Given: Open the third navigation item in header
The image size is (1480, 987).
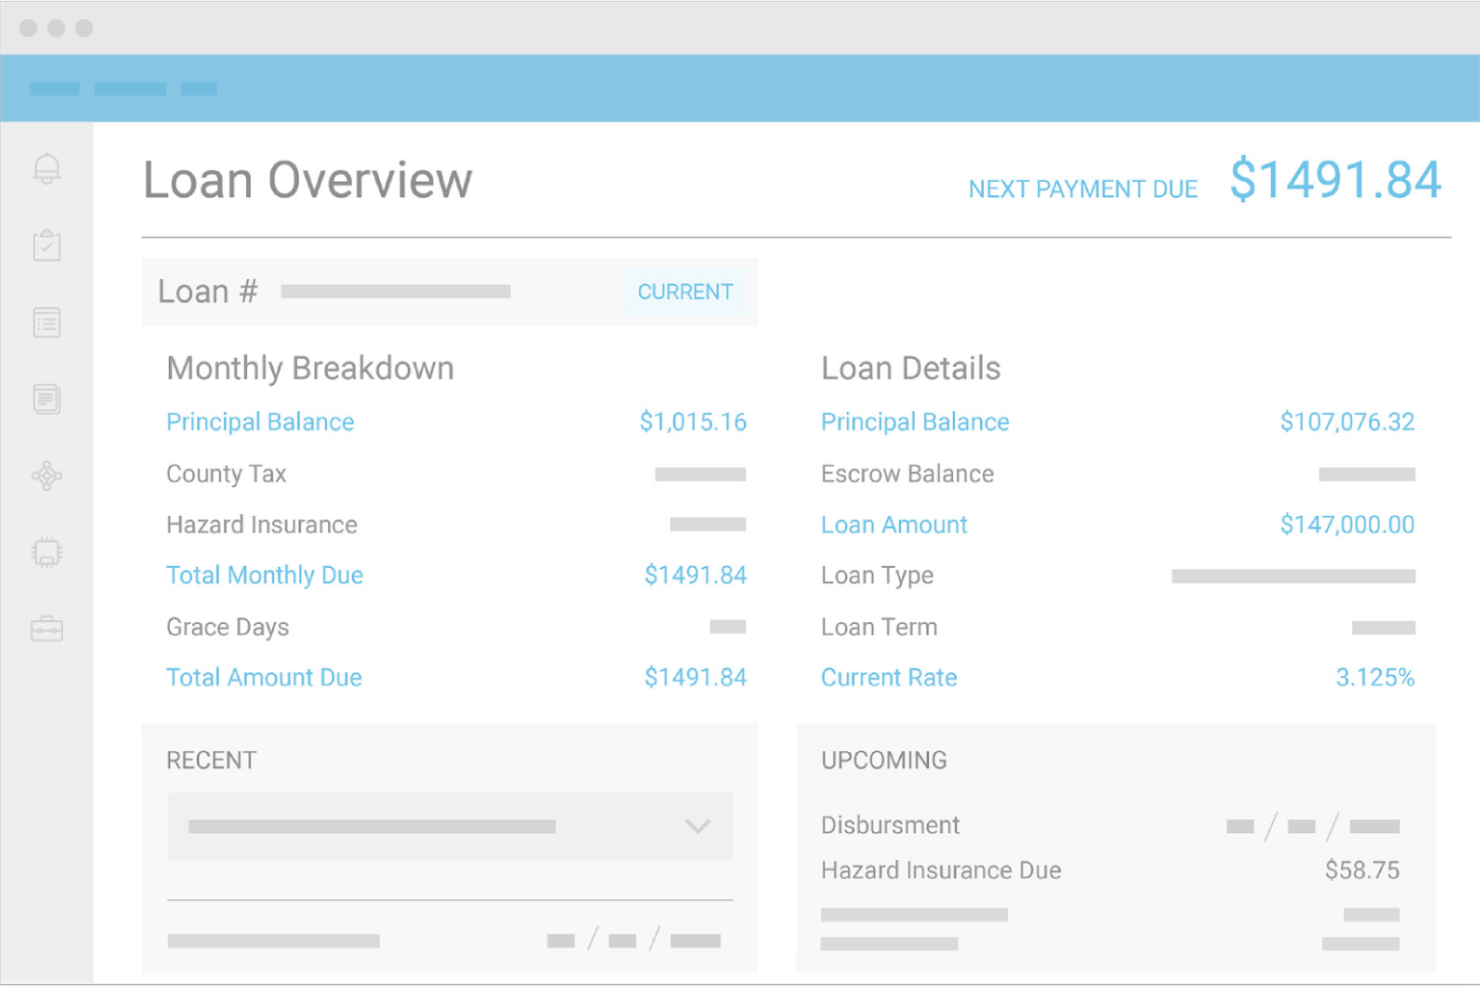Looking at the screenshot, I should pyautogui.click(x=198, y=88).
